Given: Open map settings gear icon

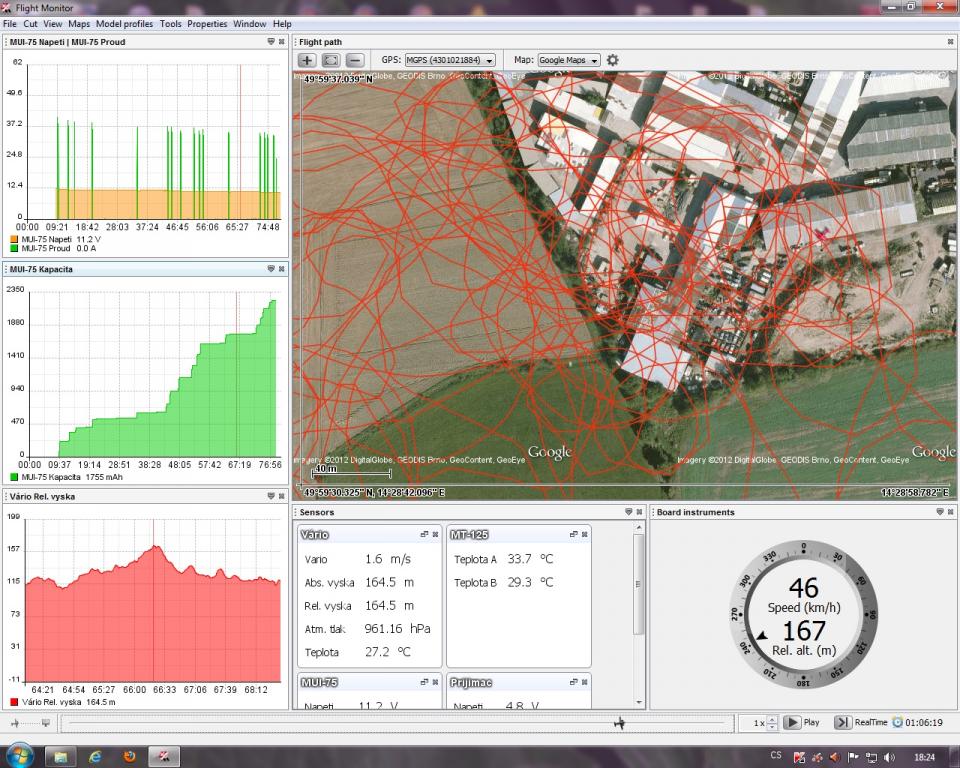Looking at the screenshot, I should [613, 60].
